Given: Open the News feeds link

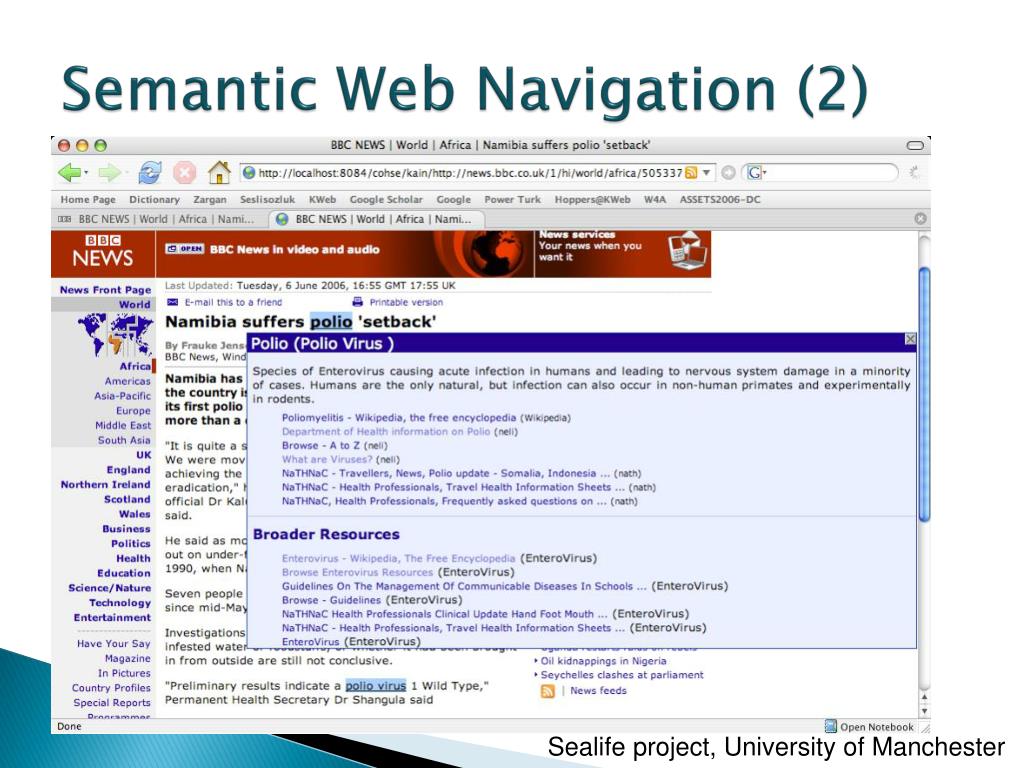Looking at the screenshot, I should click(x=598, y=690).
